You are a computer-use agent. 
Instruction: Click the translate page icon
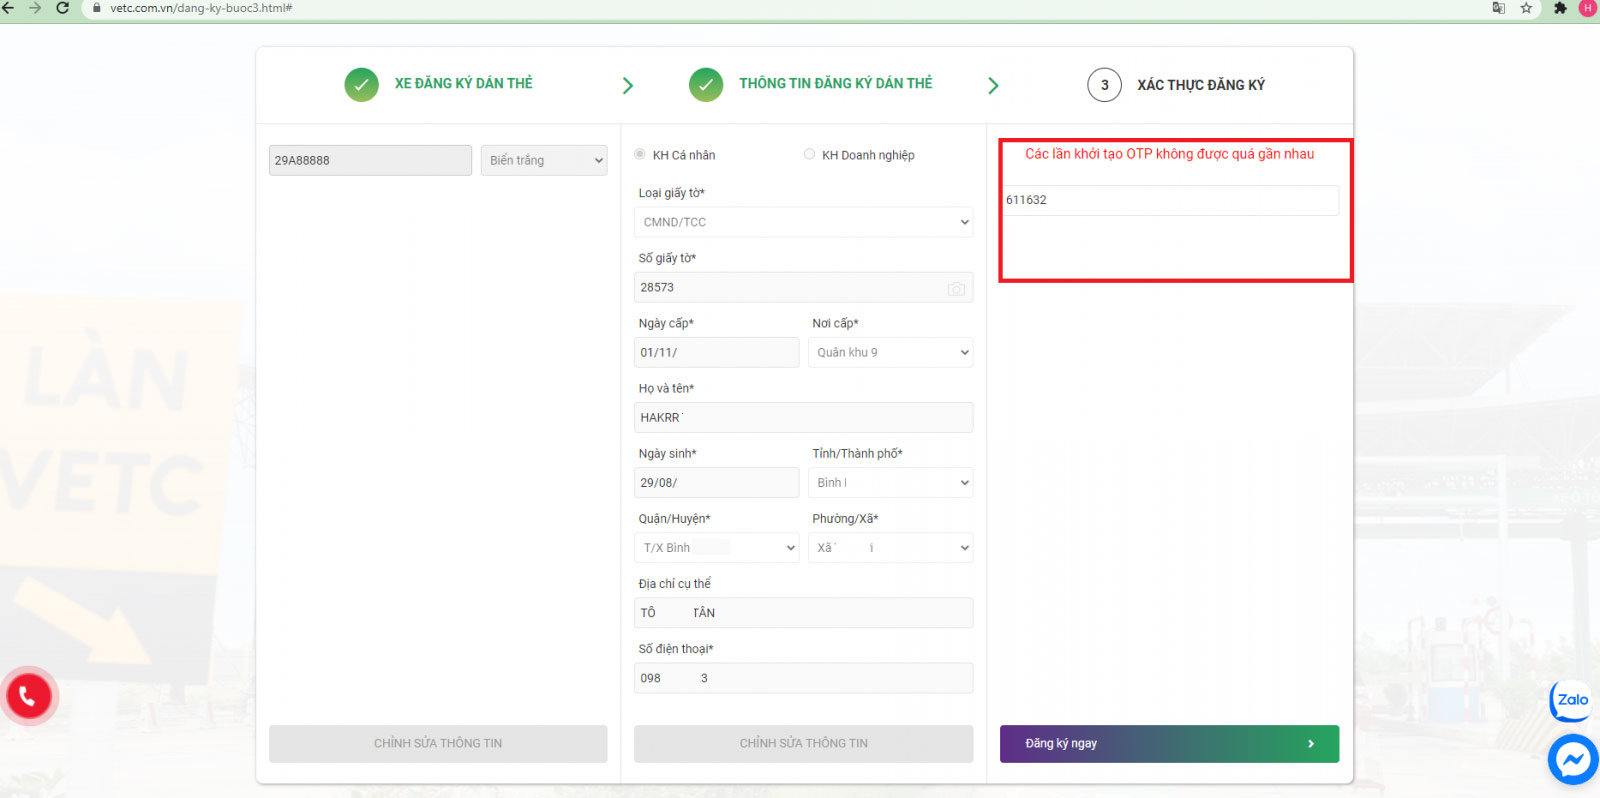(x=1498, y=8)
